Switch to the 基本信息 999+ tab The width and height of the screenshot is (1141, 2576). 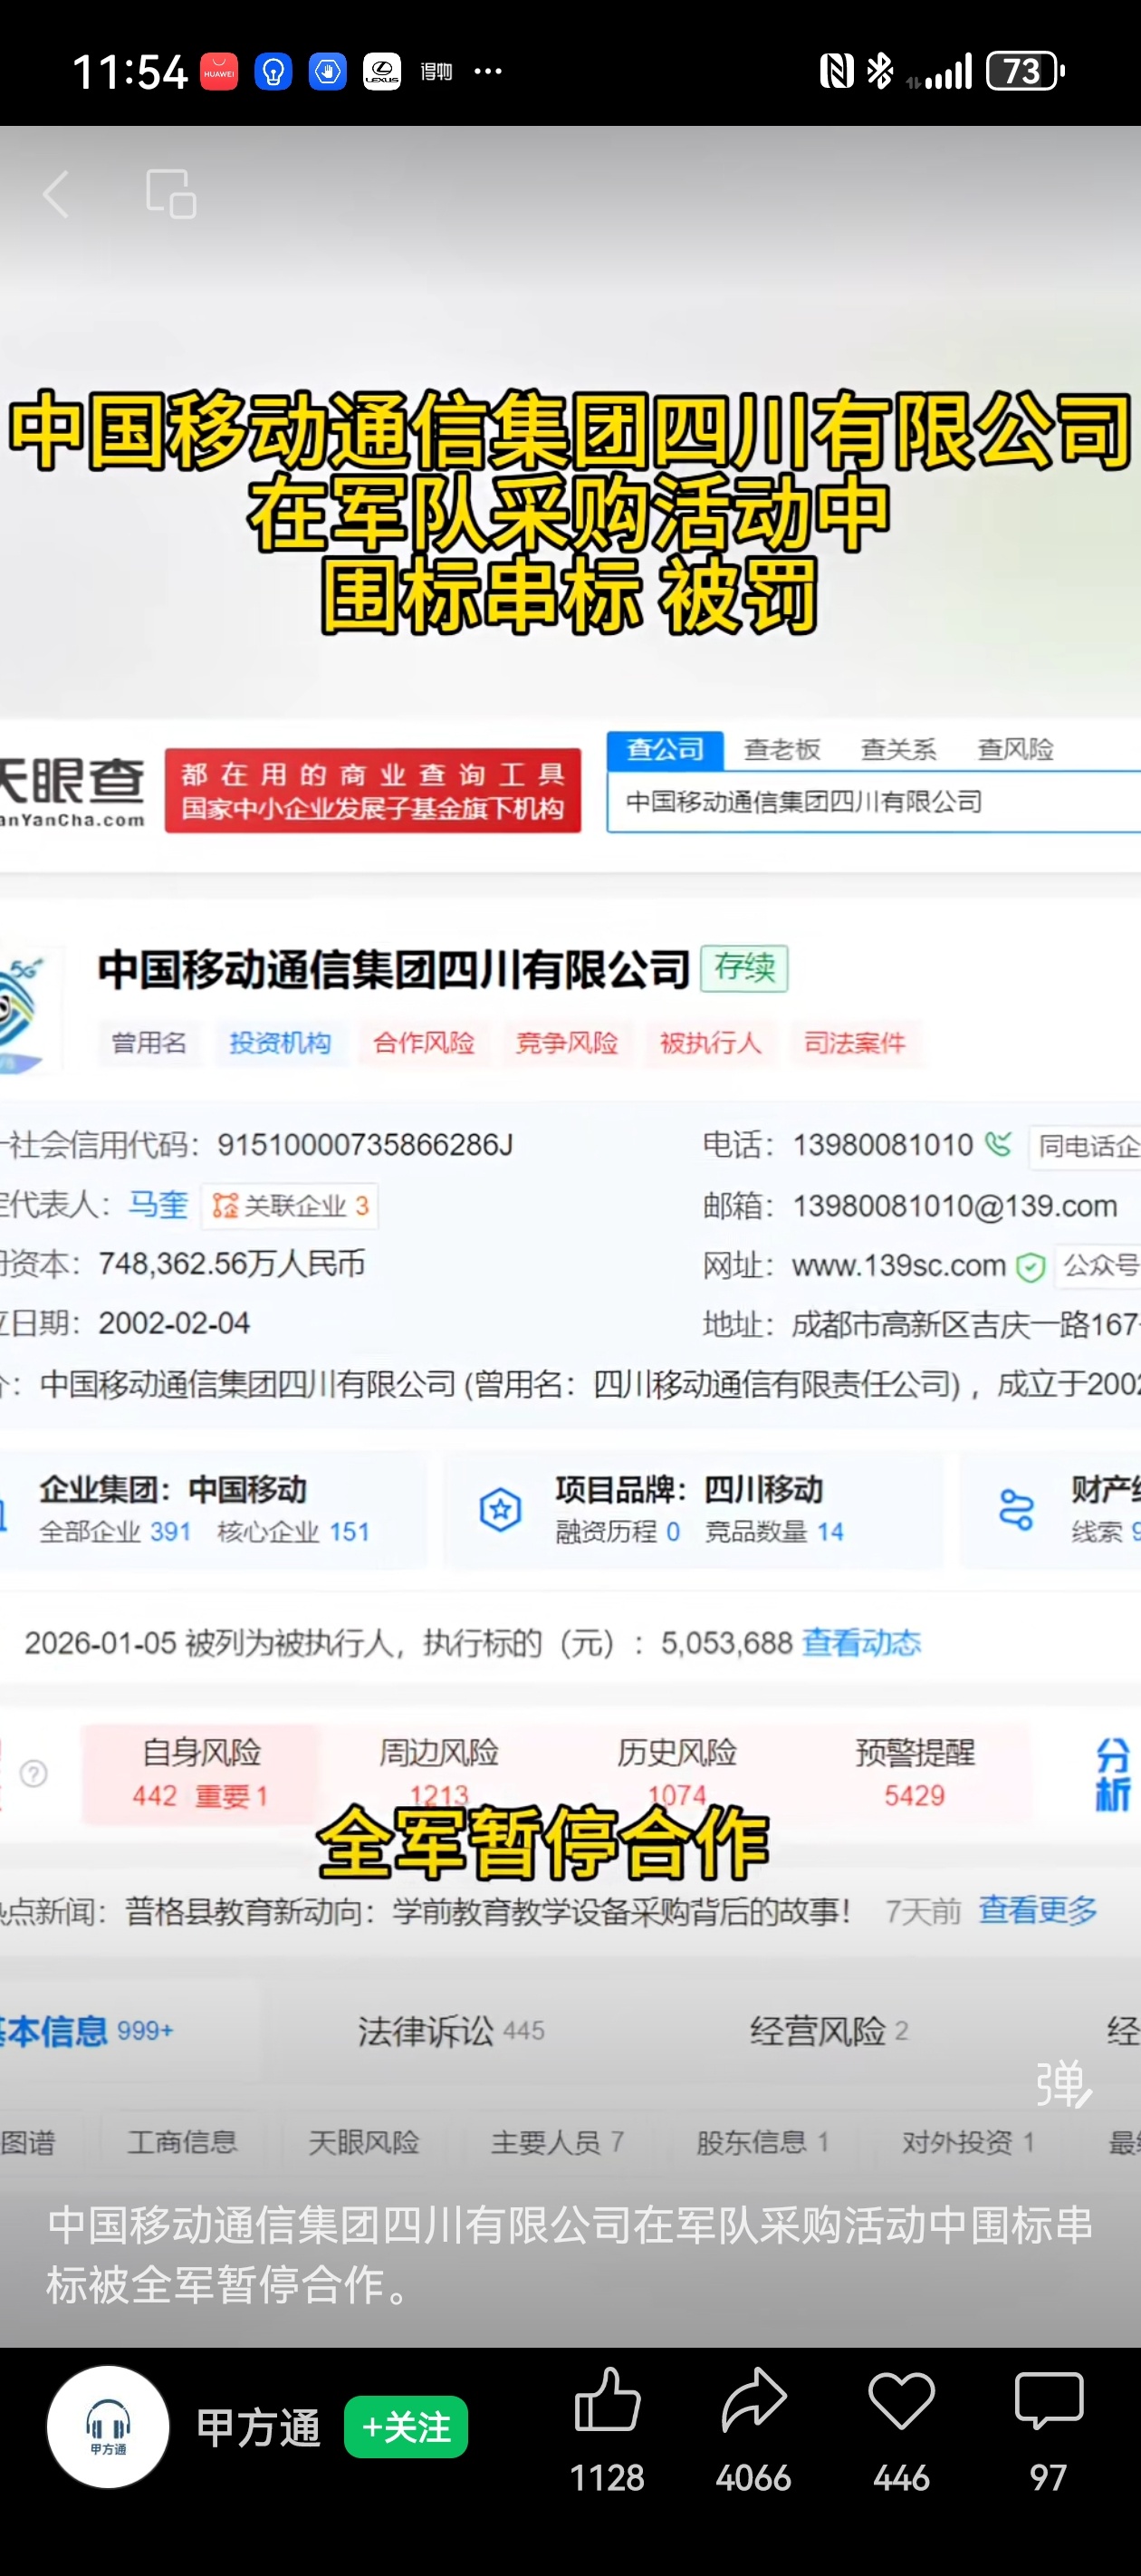tap(86, 2030)
